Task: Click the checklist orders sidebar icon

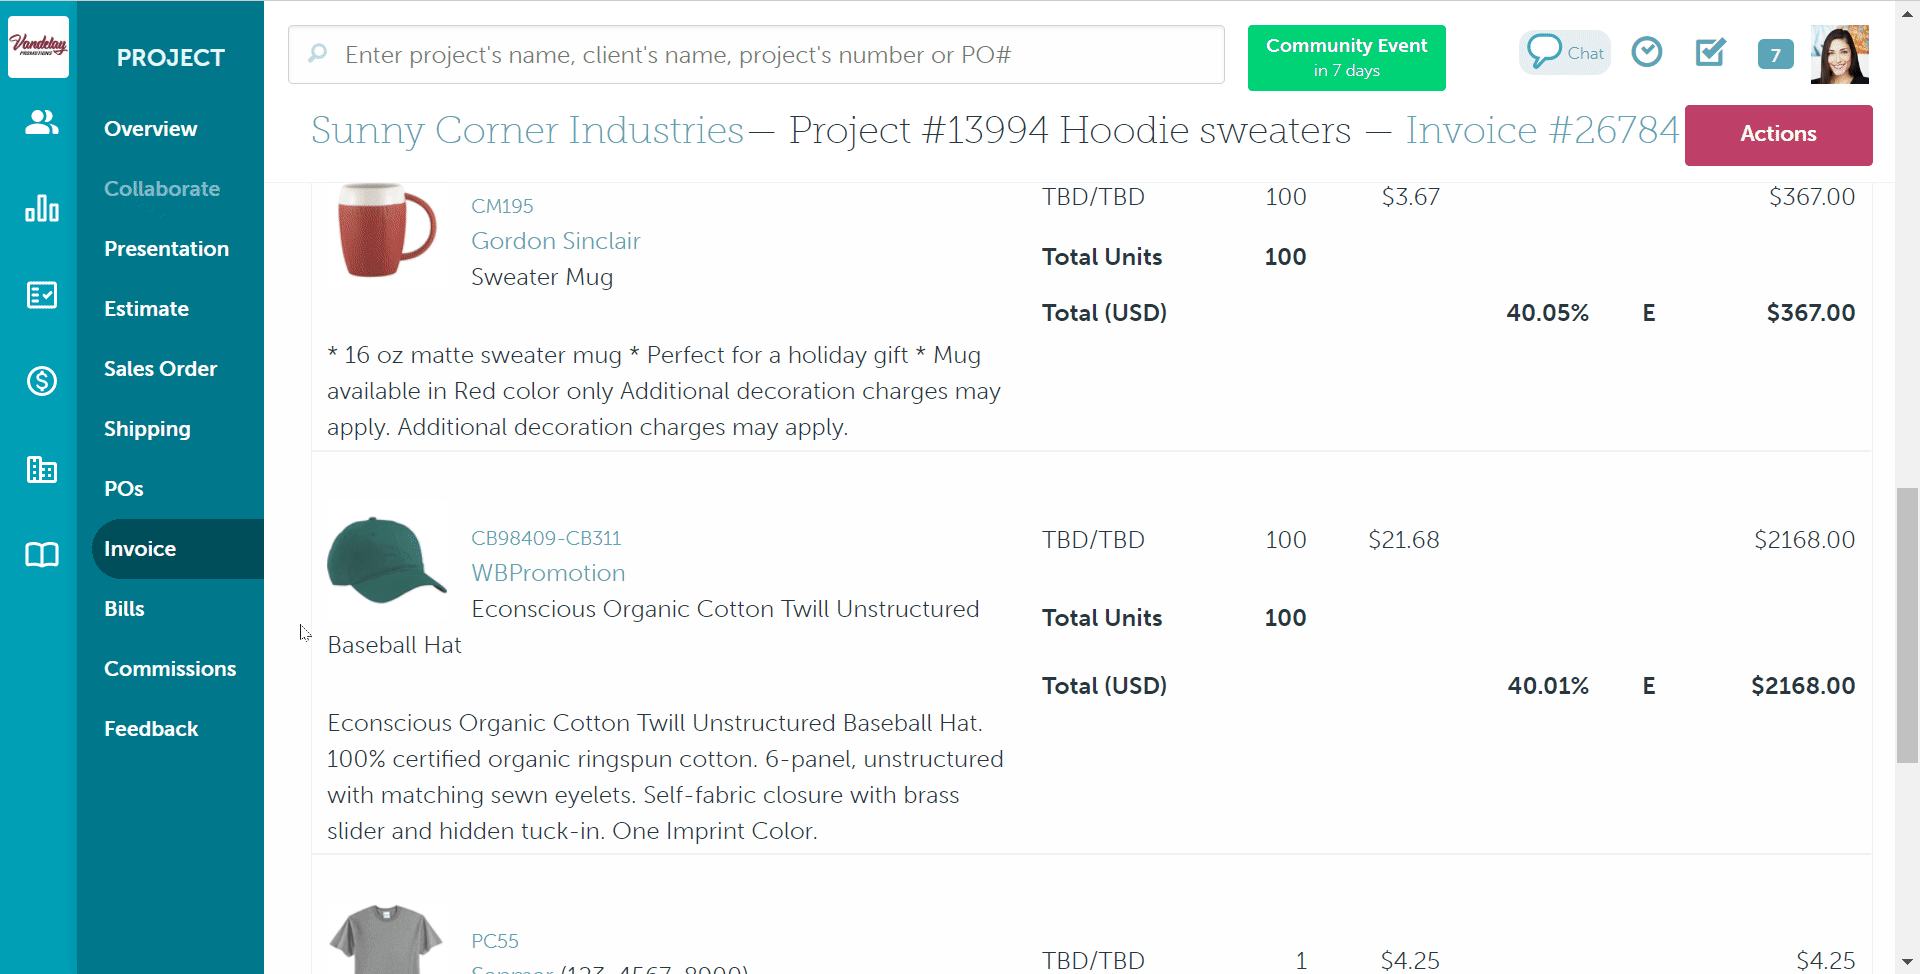Action: pos(41,295)
